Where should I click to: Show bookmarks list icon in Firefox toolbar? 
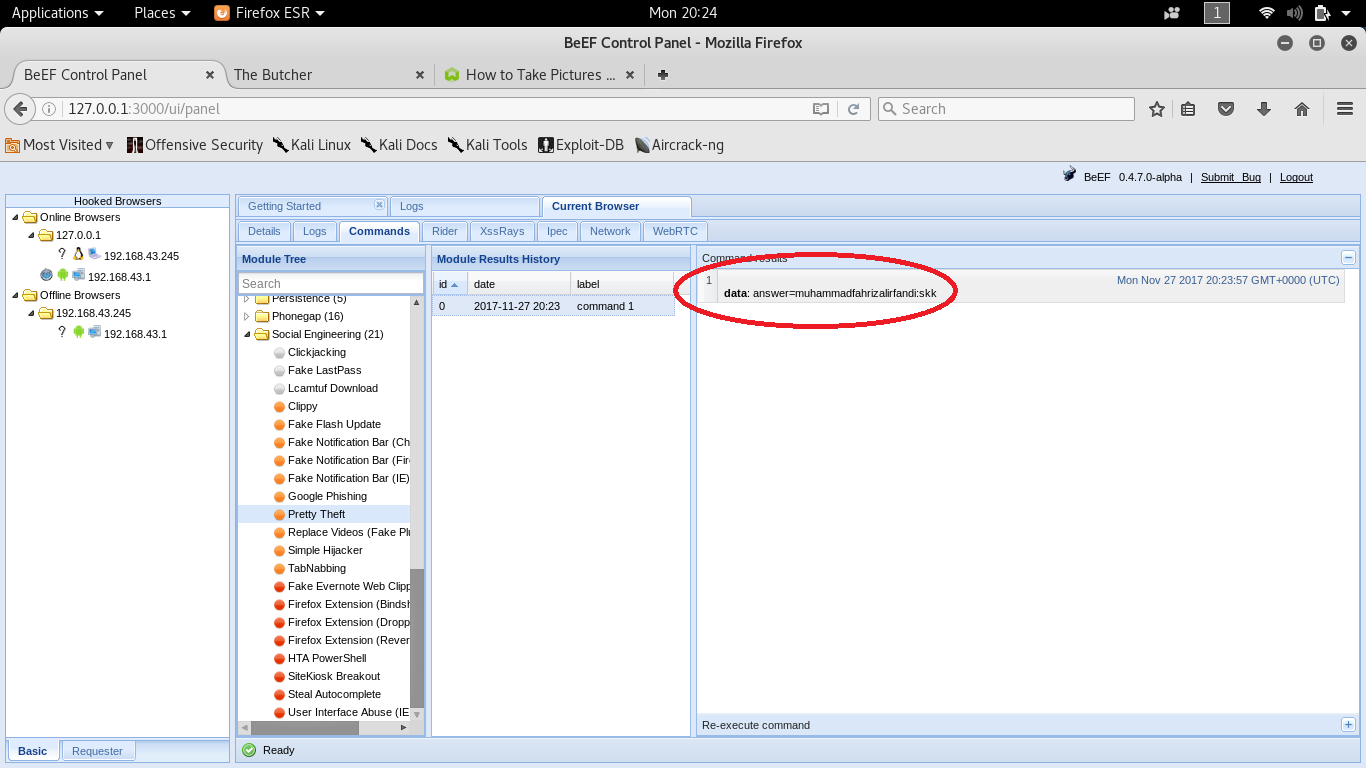1188,109
